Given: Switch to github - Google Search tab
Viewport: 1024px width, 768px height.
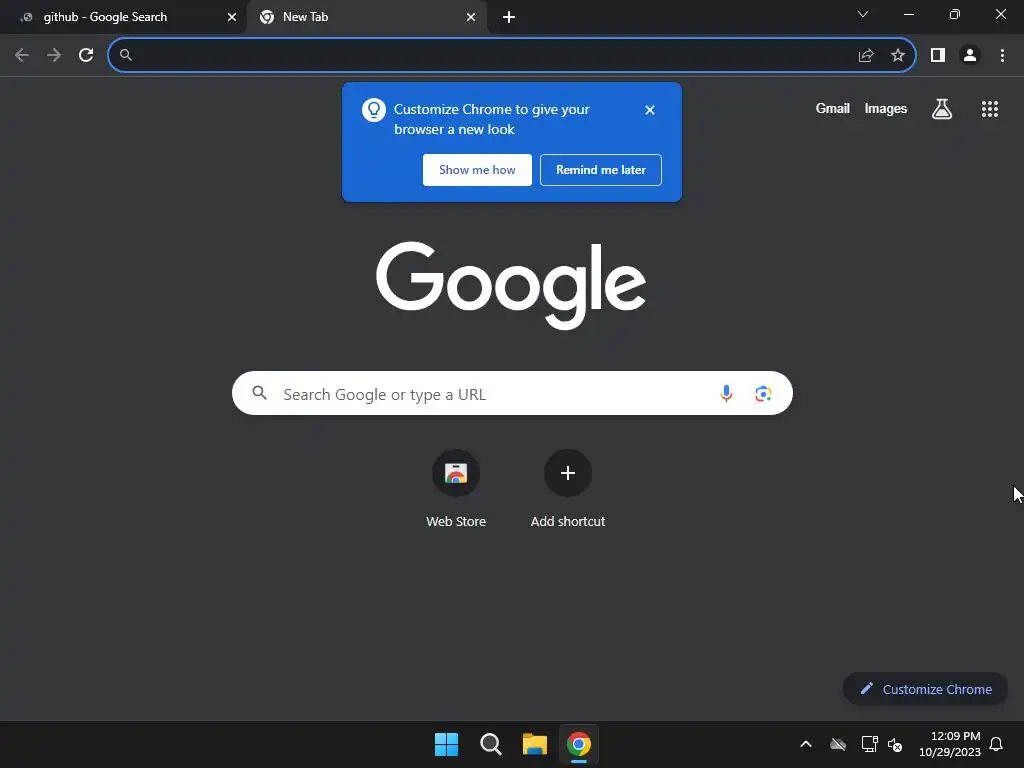Looking at the screenshot, I should 123,17.
